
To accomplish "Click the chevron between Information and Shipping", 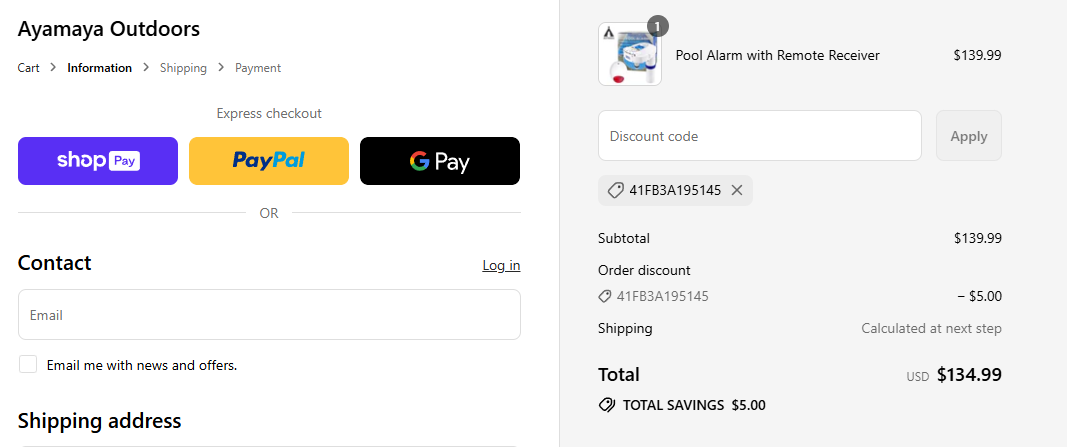I will 146,67.
